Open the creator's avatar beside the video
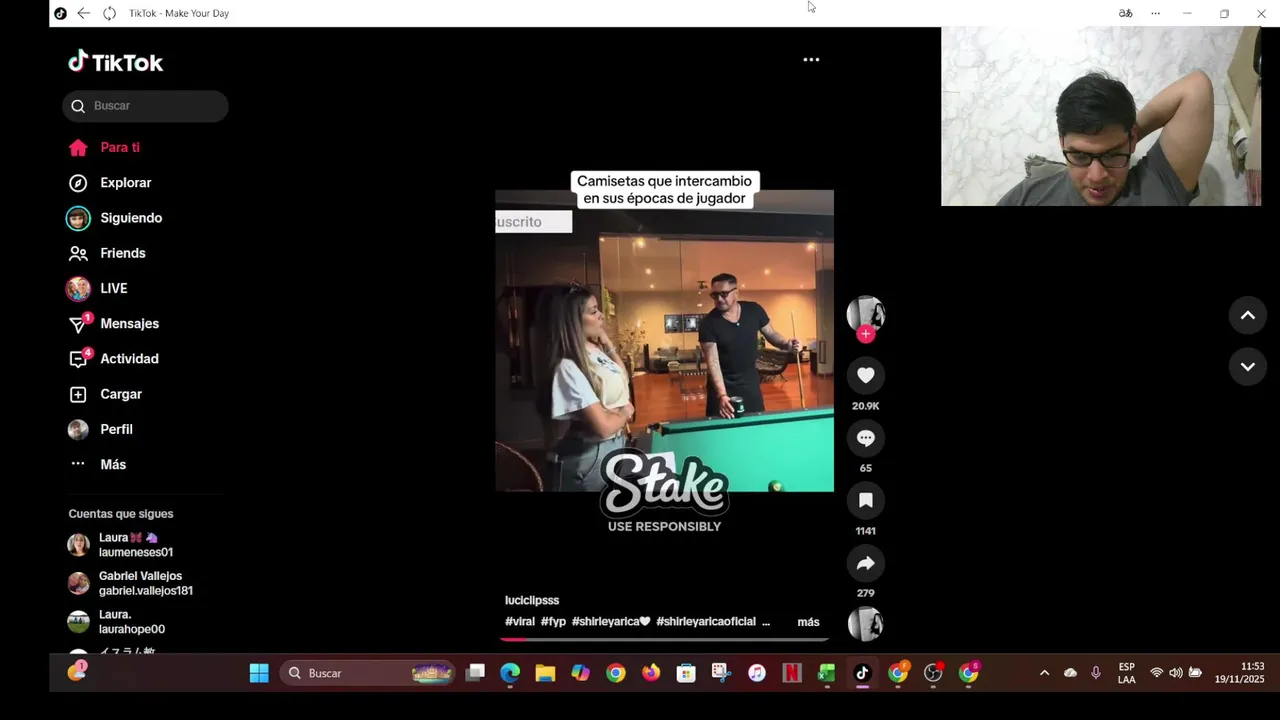Screen dimensions: 1280x720 point(866,313)
